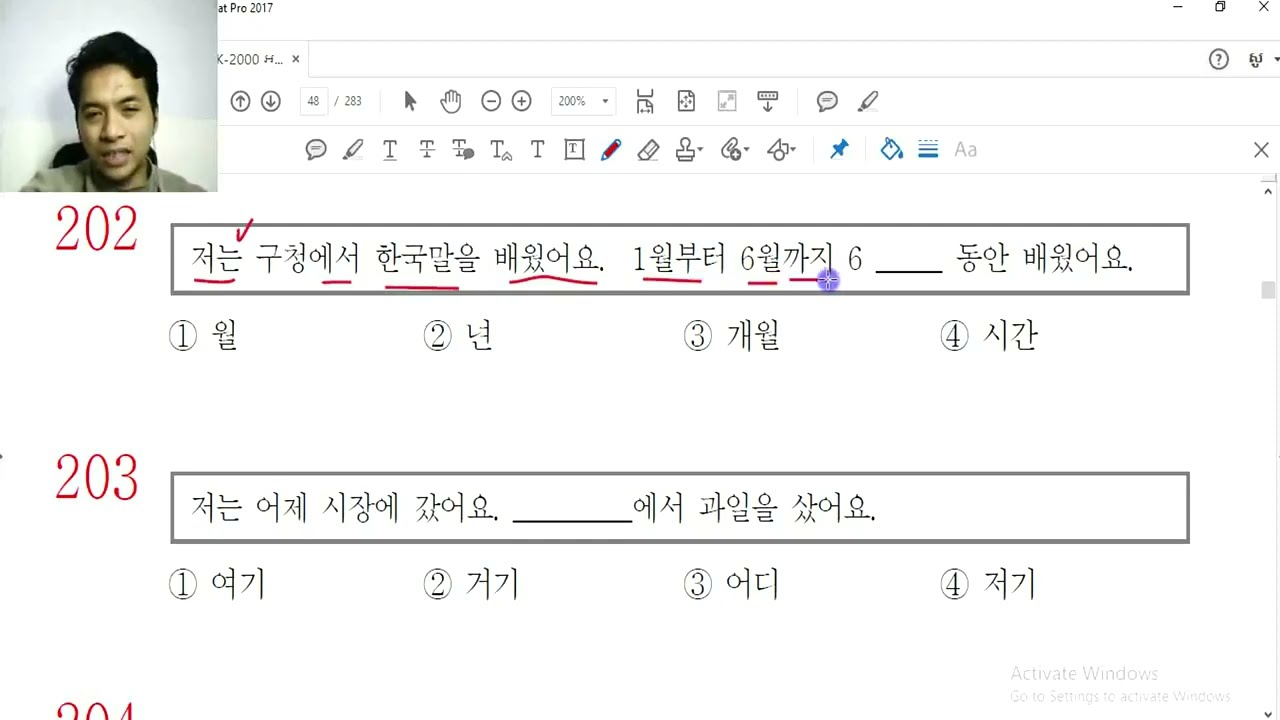This screenshot has height=720, width=1280.
Task: Select the Add Text Box tool
Action: point(574,150)
